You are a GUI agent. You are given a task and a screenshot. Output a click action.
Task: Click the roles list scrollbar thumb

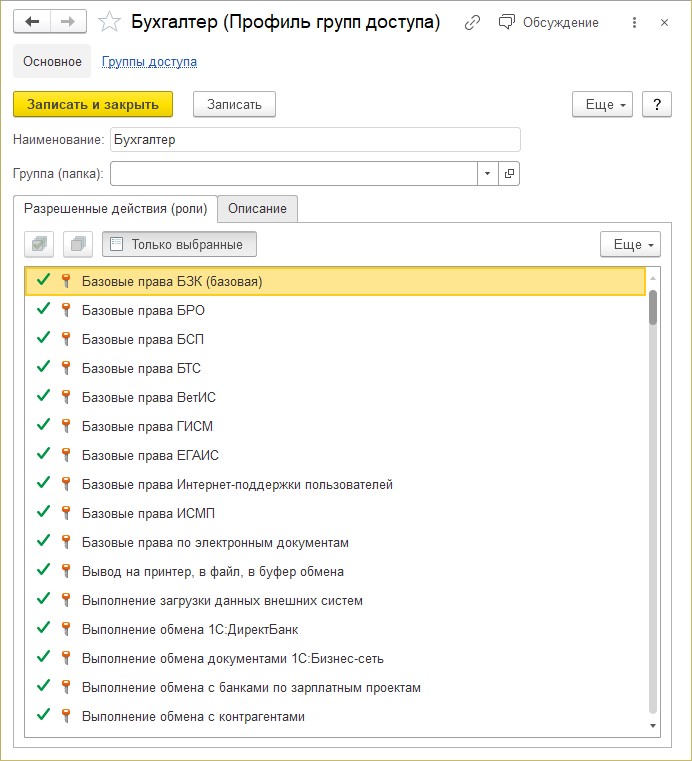point(653,307)
